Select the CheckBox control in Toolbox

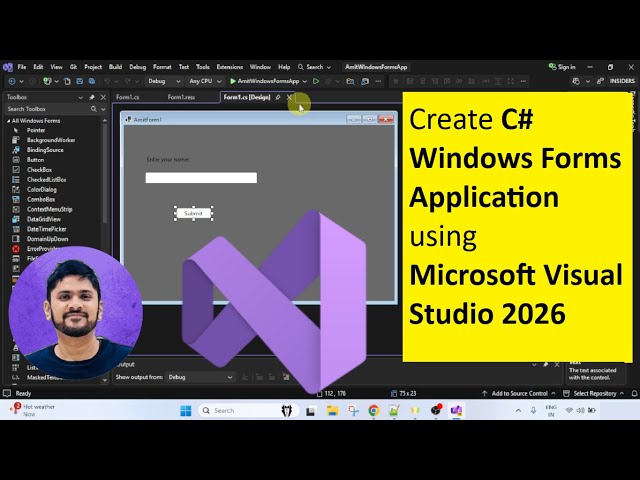(39, 170)
